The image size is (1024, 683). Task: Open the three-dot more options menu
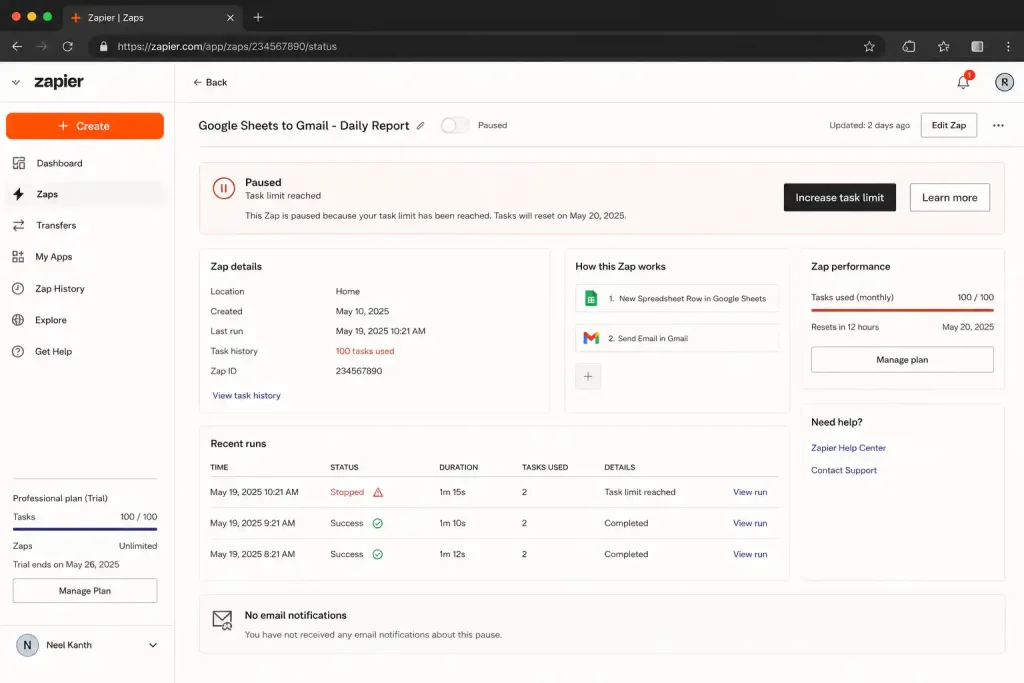[998, 125]
